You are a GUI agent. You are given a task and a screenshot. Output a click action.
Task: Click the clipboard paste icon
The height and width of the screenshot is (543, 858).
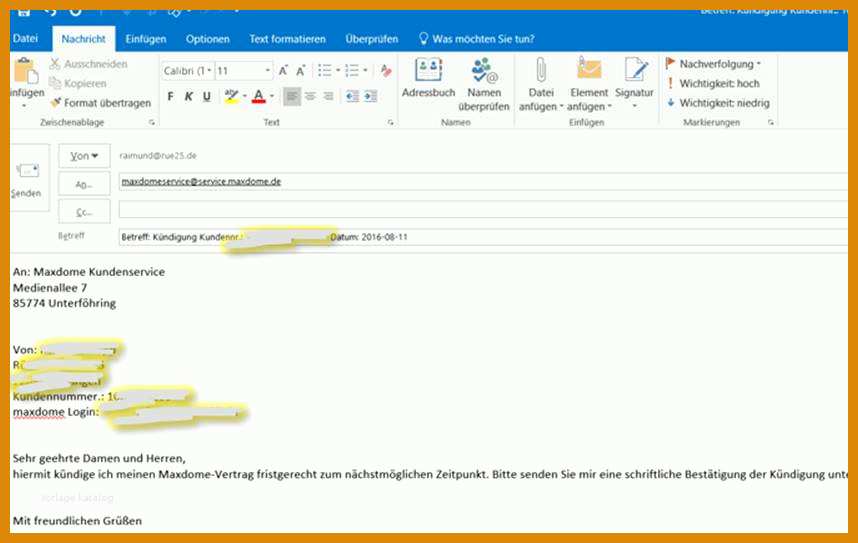click(x=26, y=72)
